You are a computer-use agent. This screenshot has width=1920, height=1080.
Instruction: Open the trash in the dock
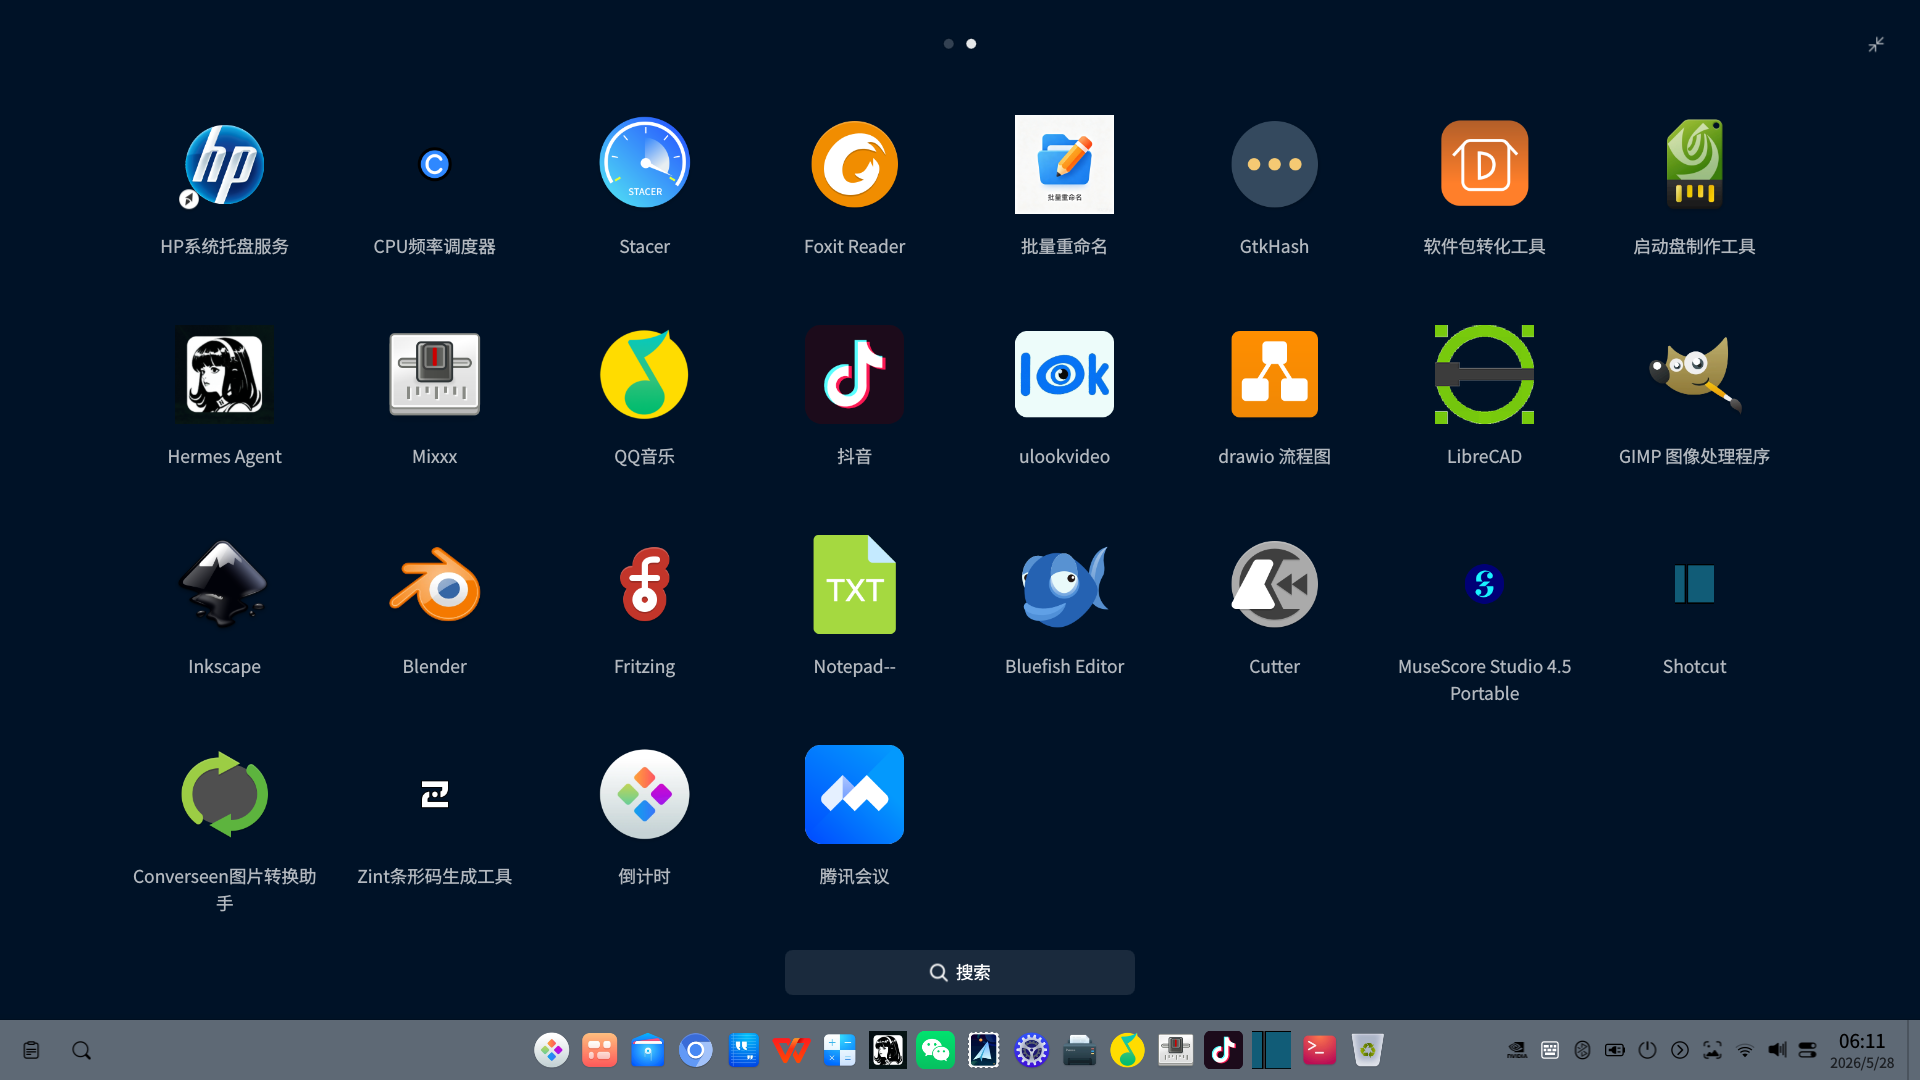1367,1050
